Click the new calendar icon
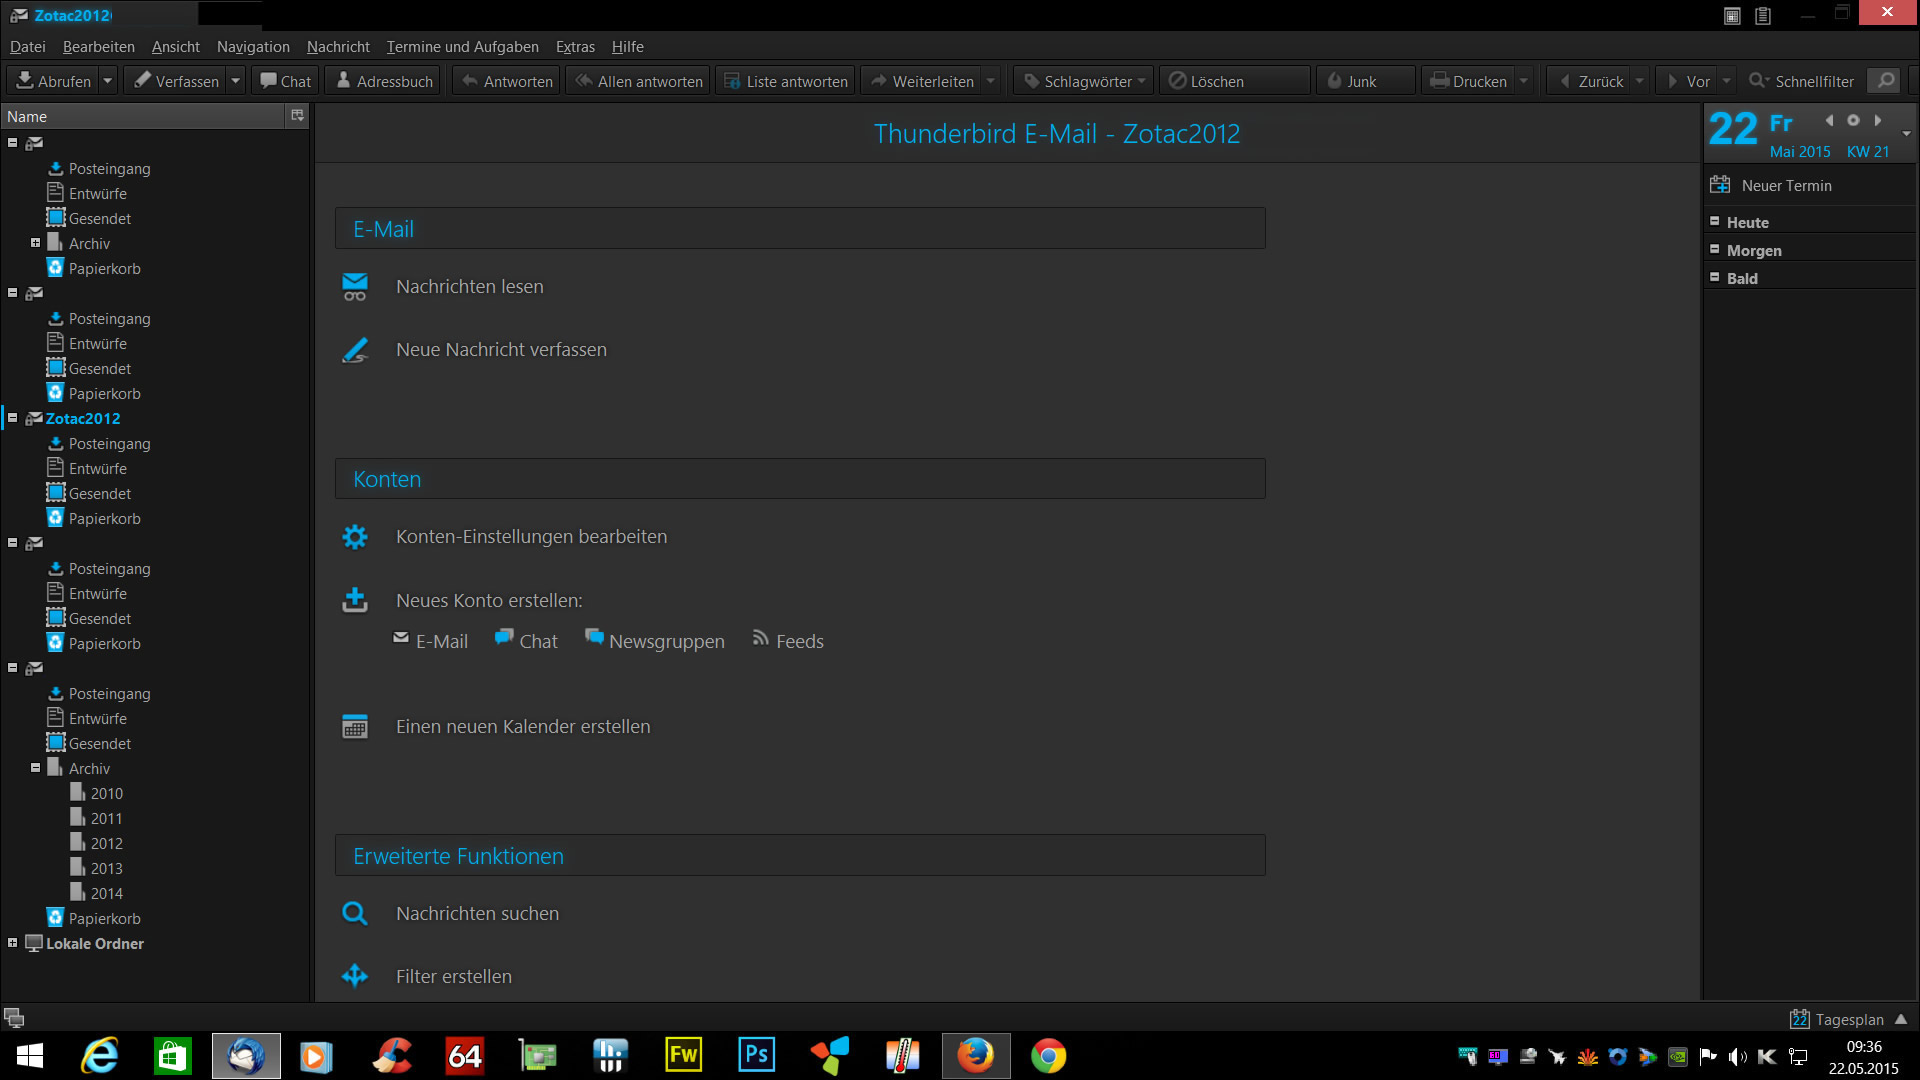Screen dimensions: 1920x1080 click(x=355, y=727)
